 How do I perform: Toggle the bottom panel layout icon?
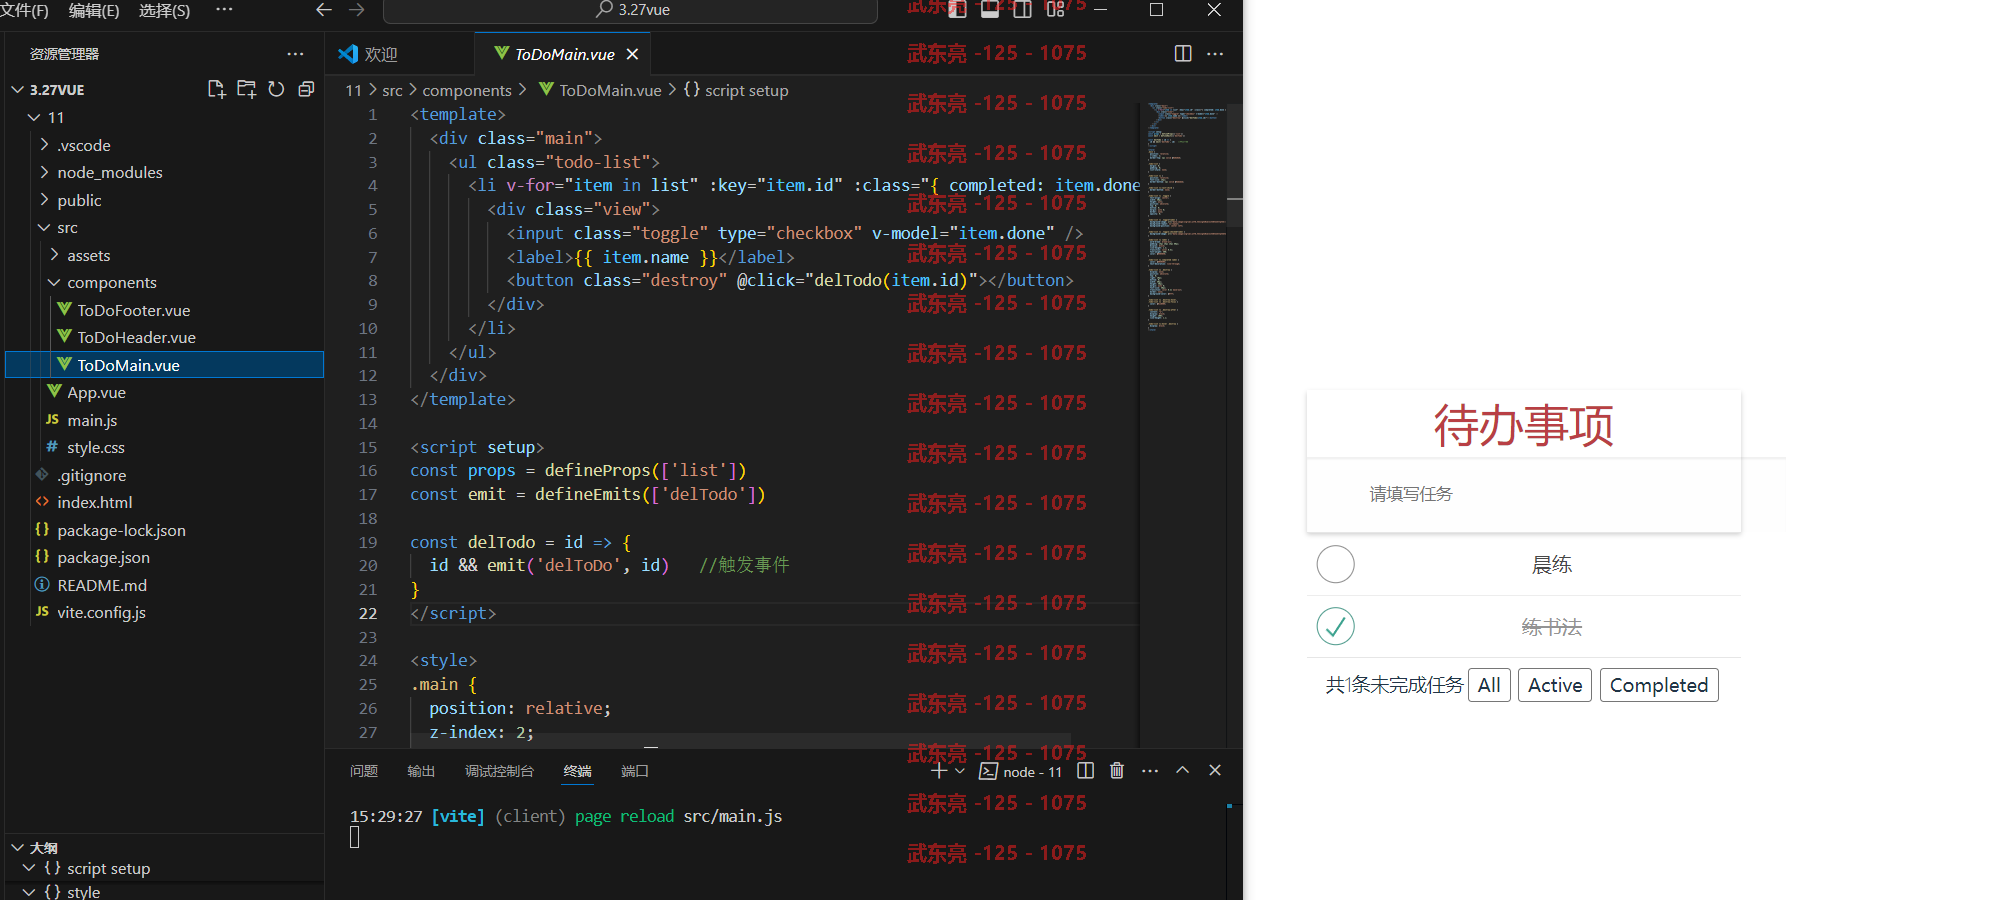[x=990, y=10]
